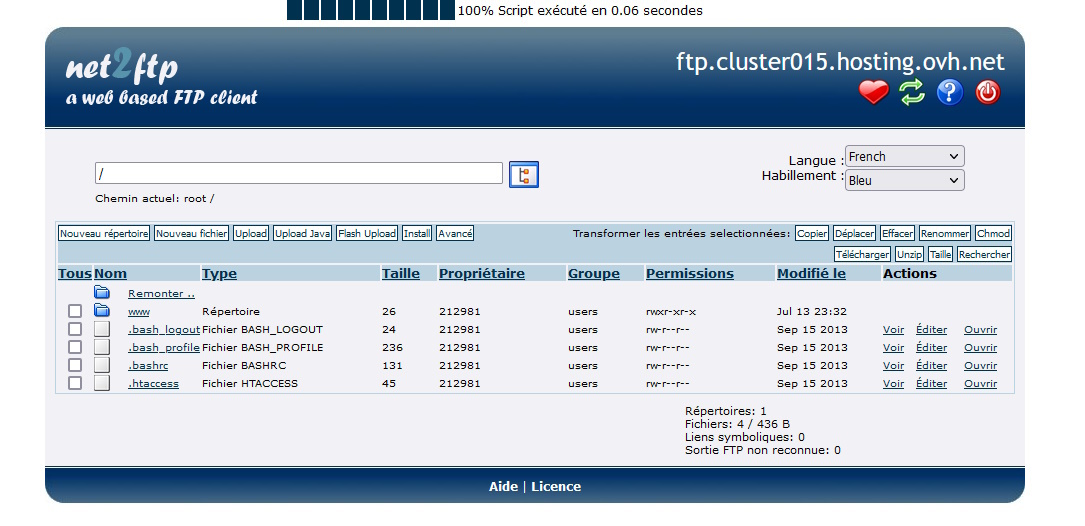
Task: Select the .bash_logout file checkbox
Action: pos(75,329)
